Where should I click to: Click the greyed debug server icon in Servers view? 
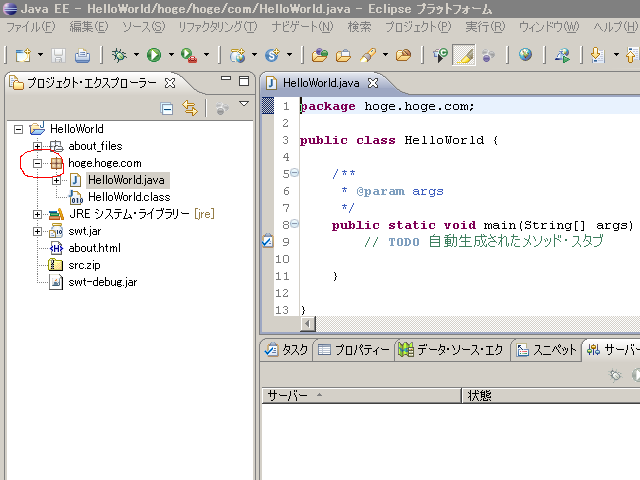pyautogui.click(x=615, y=375)
